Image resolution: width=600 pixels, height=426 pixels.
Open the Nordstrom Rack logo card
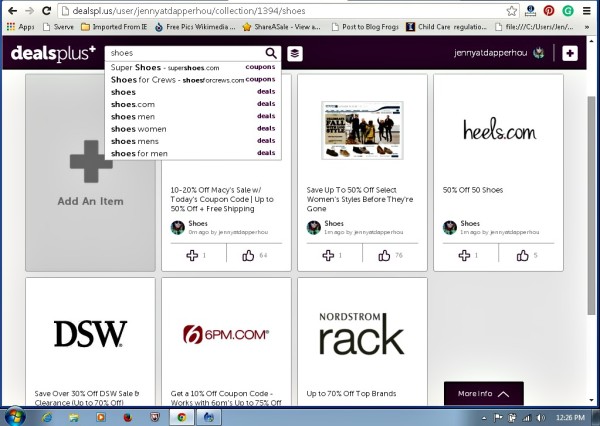(362, 334)
